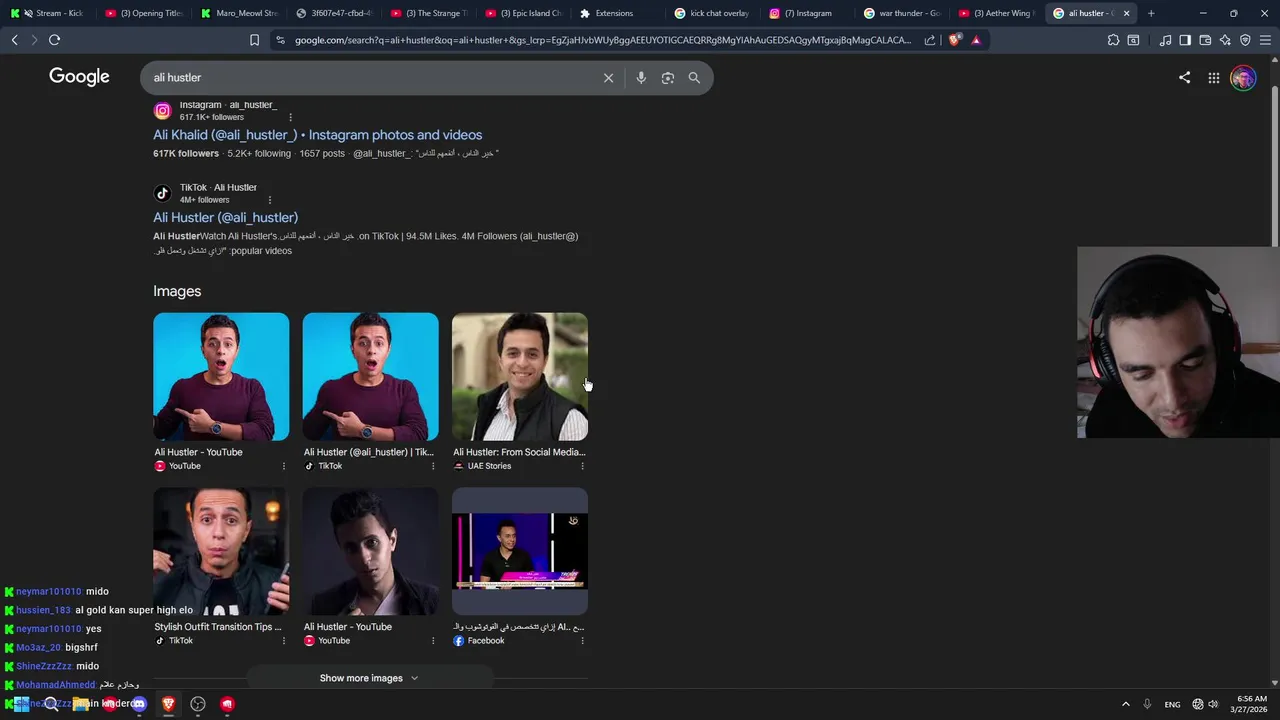Image resolution: width=1280 pixels, height=720 pixels.
Task: Open Brave VPN shield icon
Action: click(1245, 40)
